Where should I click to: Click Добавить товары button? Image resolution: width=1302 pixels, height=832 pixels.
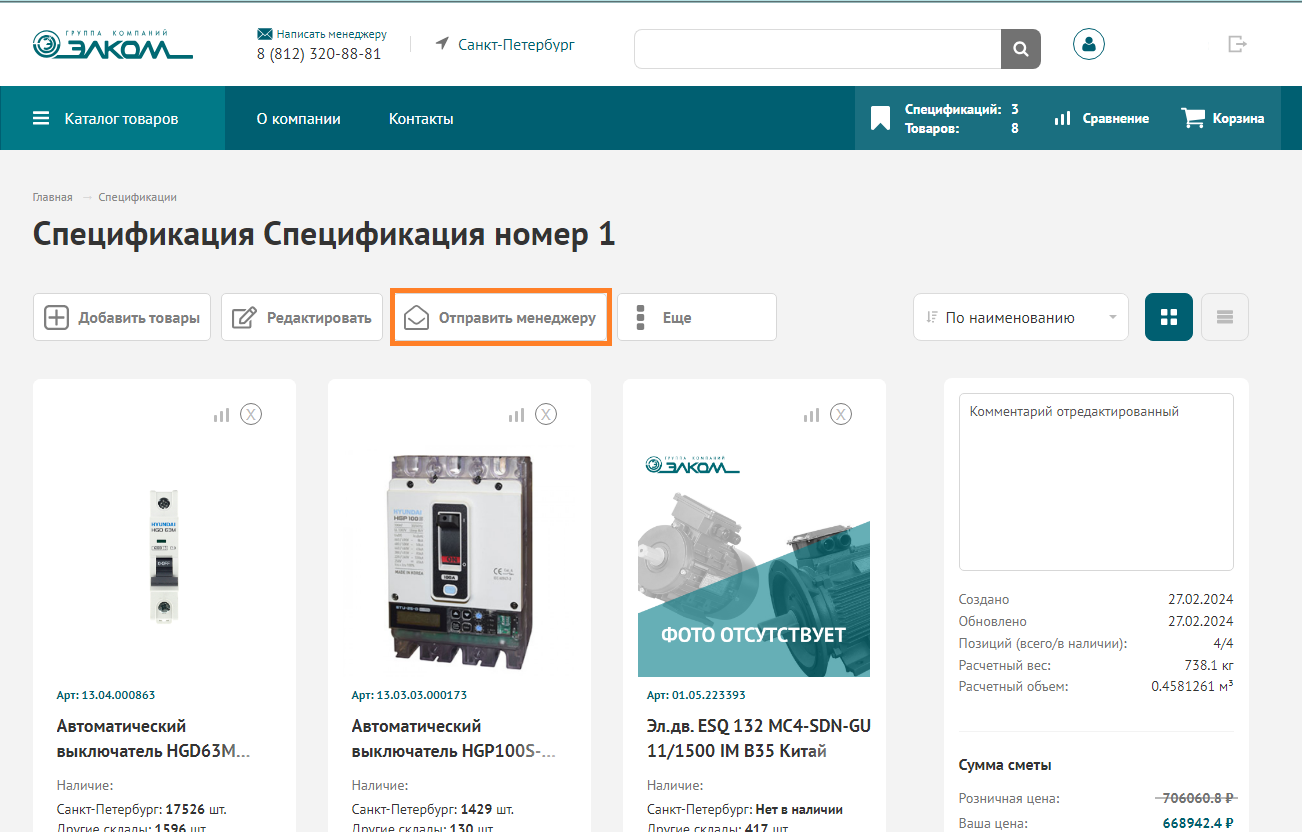(122, 317)
